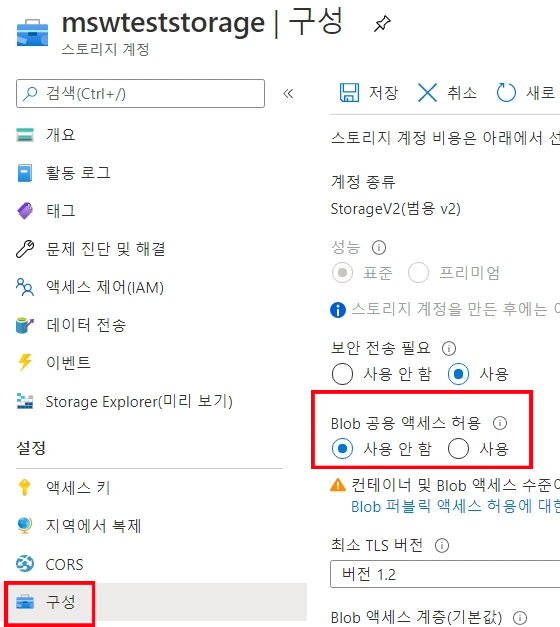Screen dimensions: 560x627
Task: Select 표준 performance radio button
Action: (342, 273)
